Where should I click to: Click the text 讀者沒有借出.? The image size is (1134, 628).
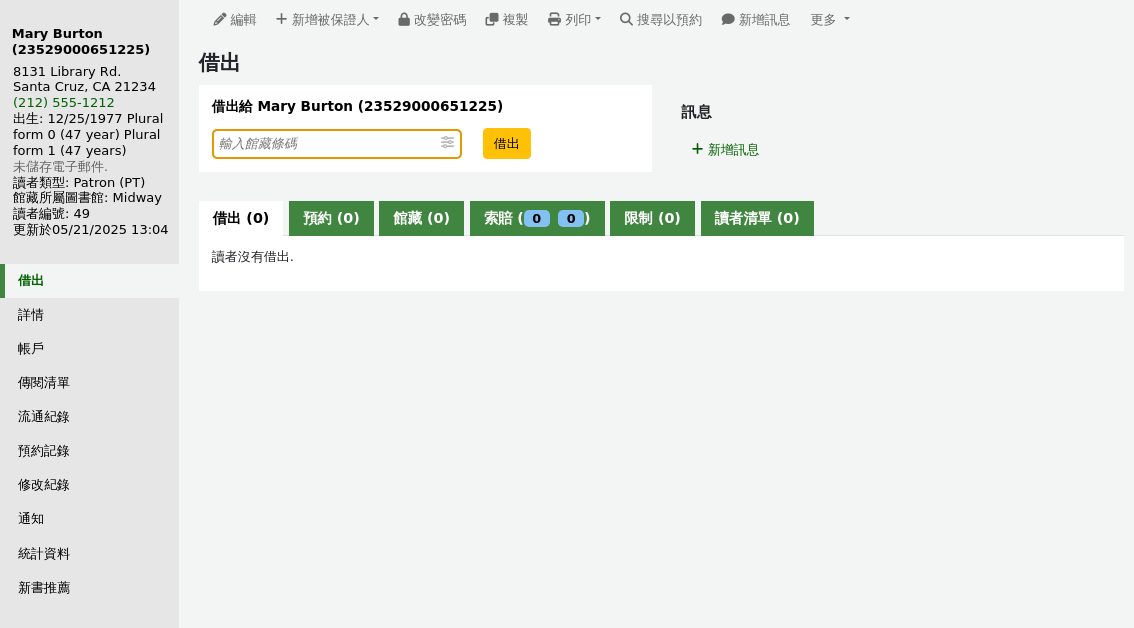252,257
